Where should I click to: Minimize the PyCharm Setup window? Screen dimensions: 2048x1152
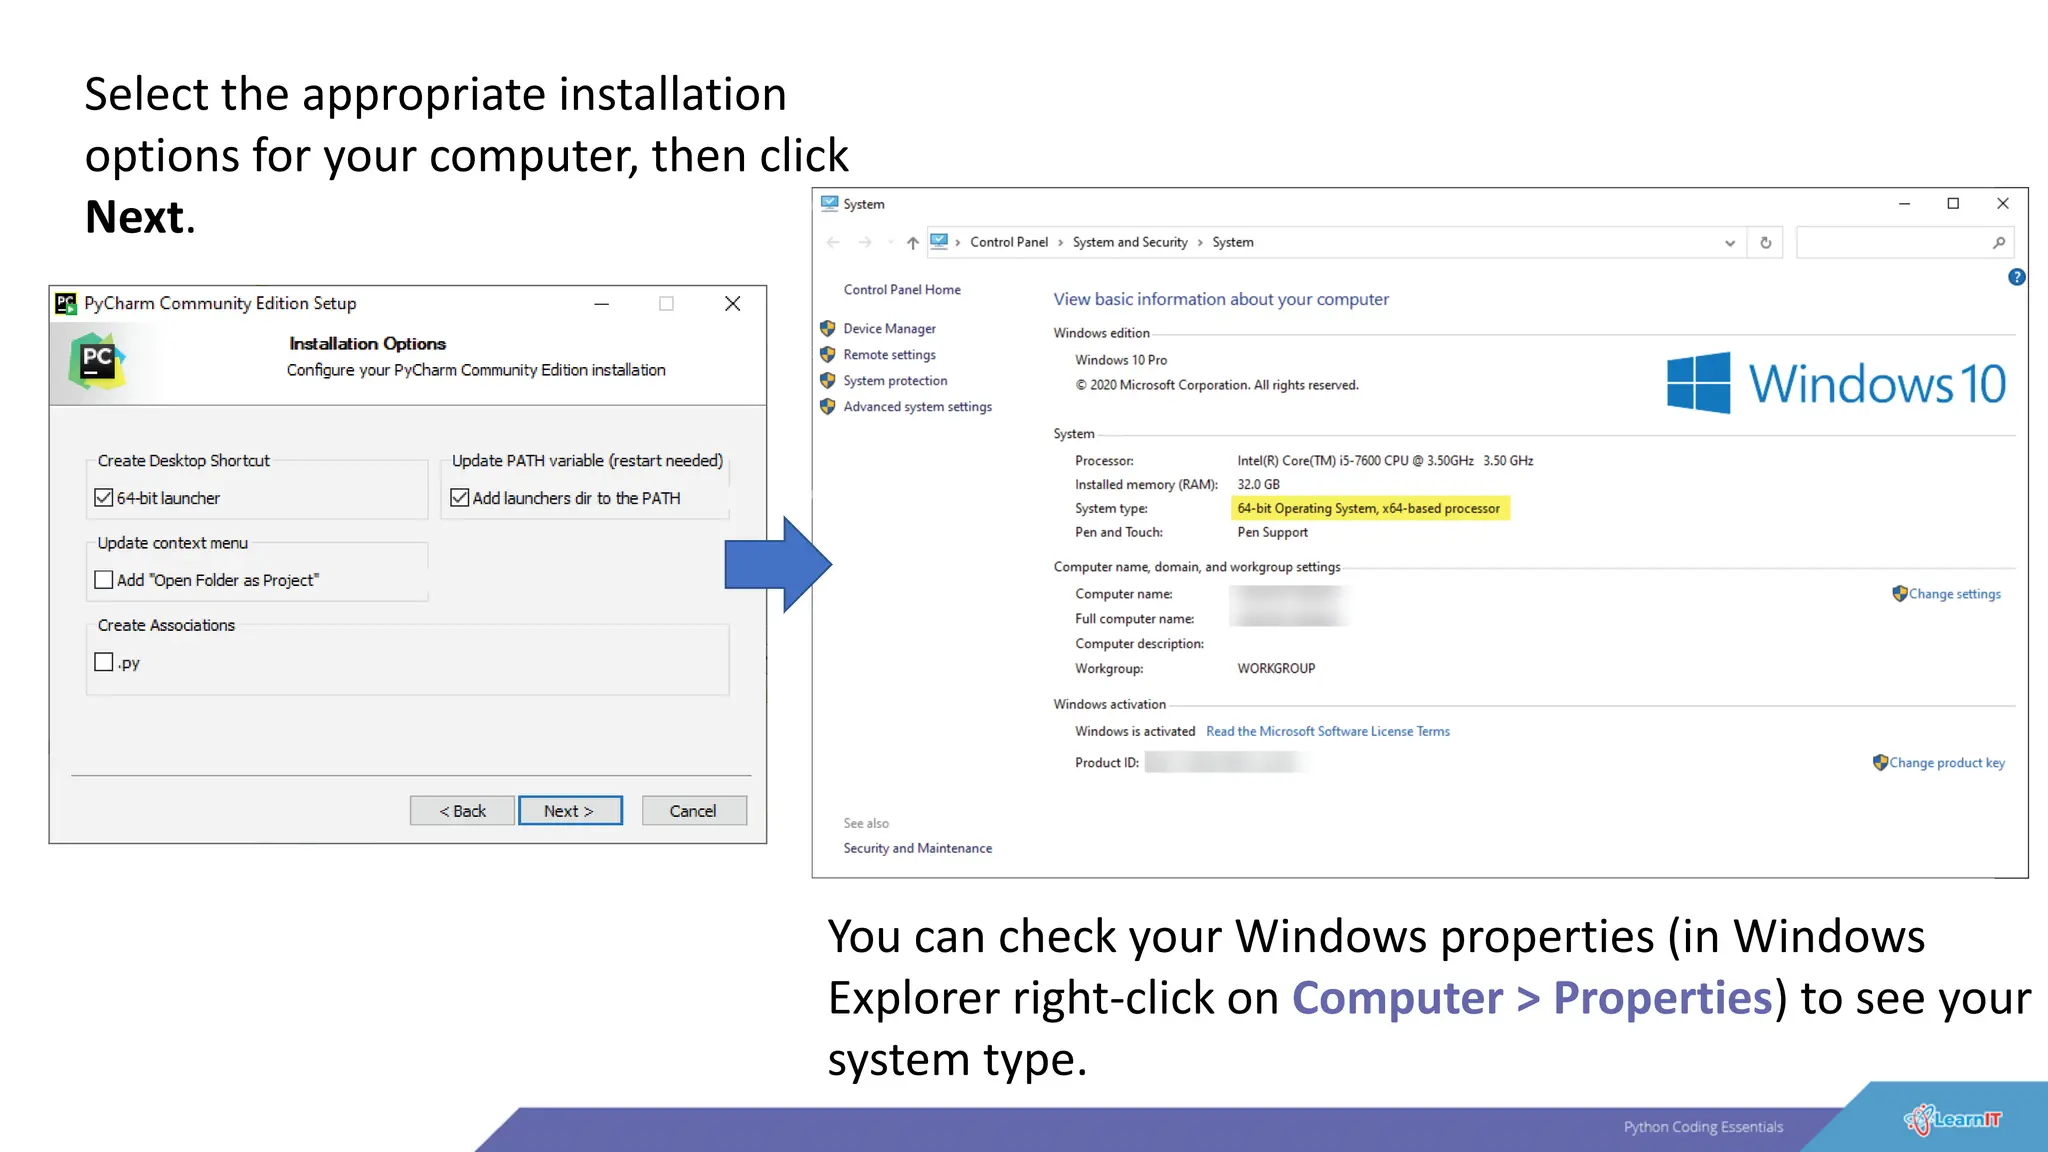click(x=602, y=303)
